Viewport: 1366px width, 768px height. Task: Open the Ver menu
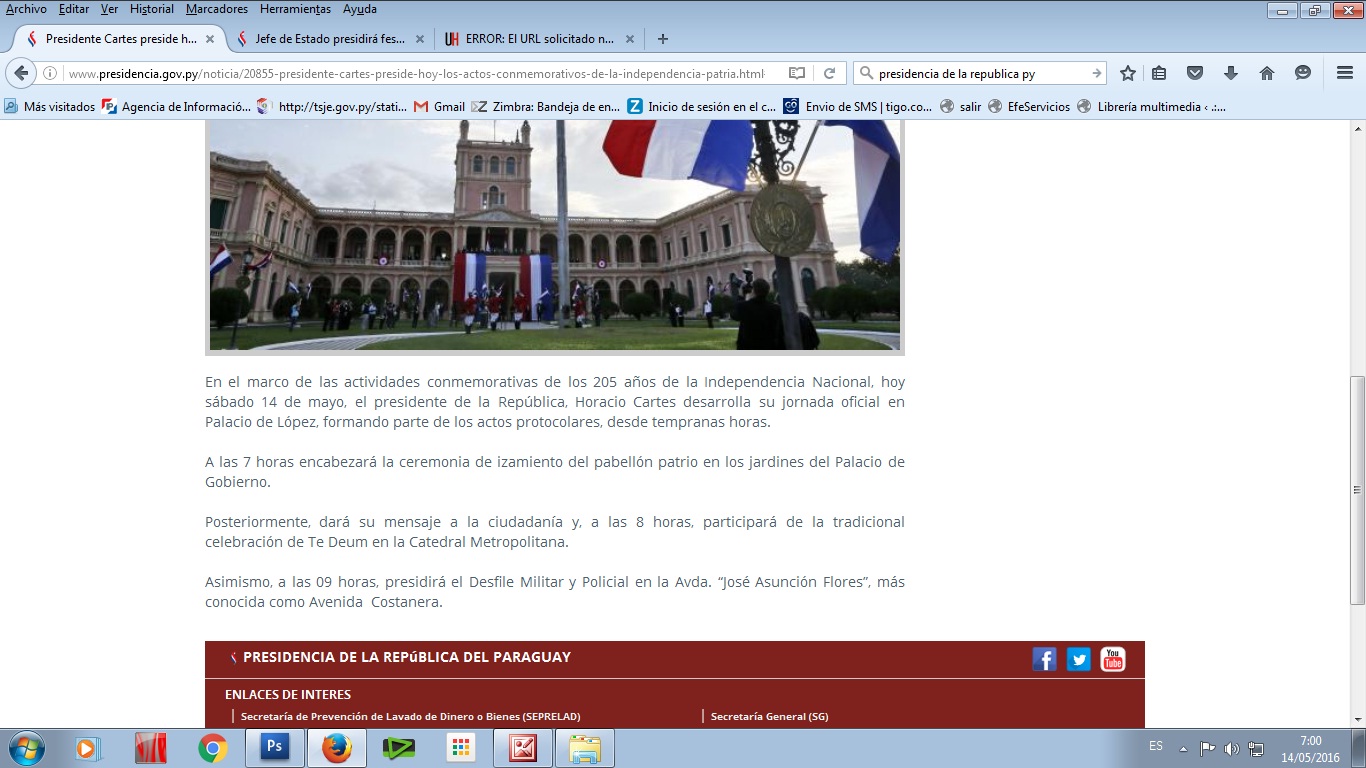(x=110, y=9)
